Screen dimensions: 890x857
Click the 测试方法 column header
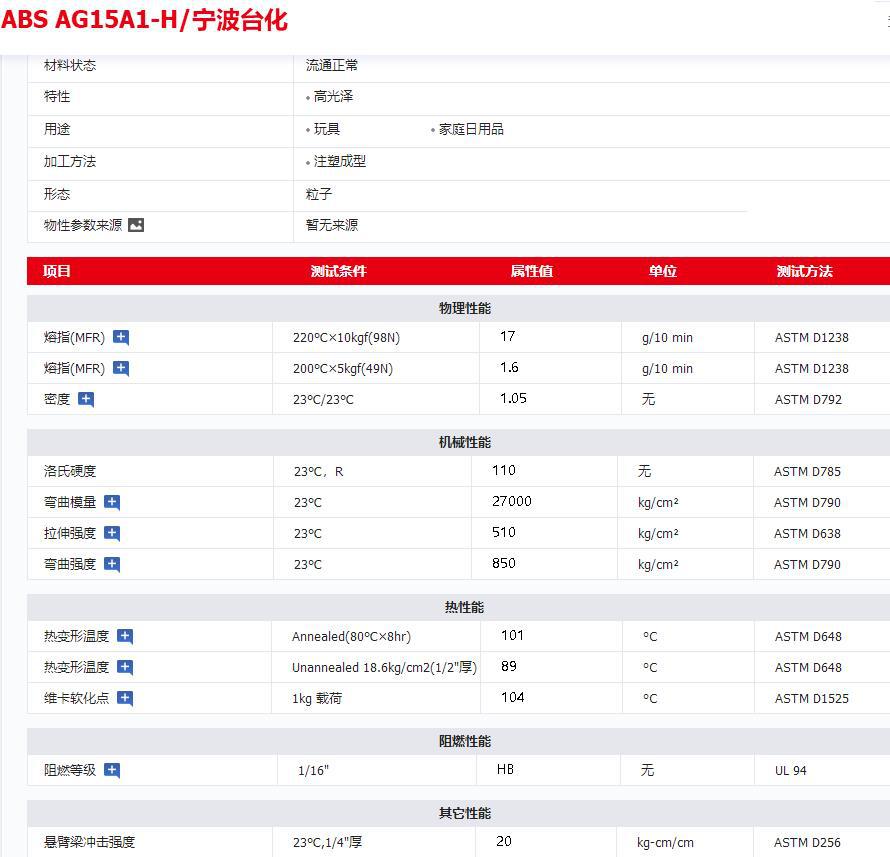(804, 271)
